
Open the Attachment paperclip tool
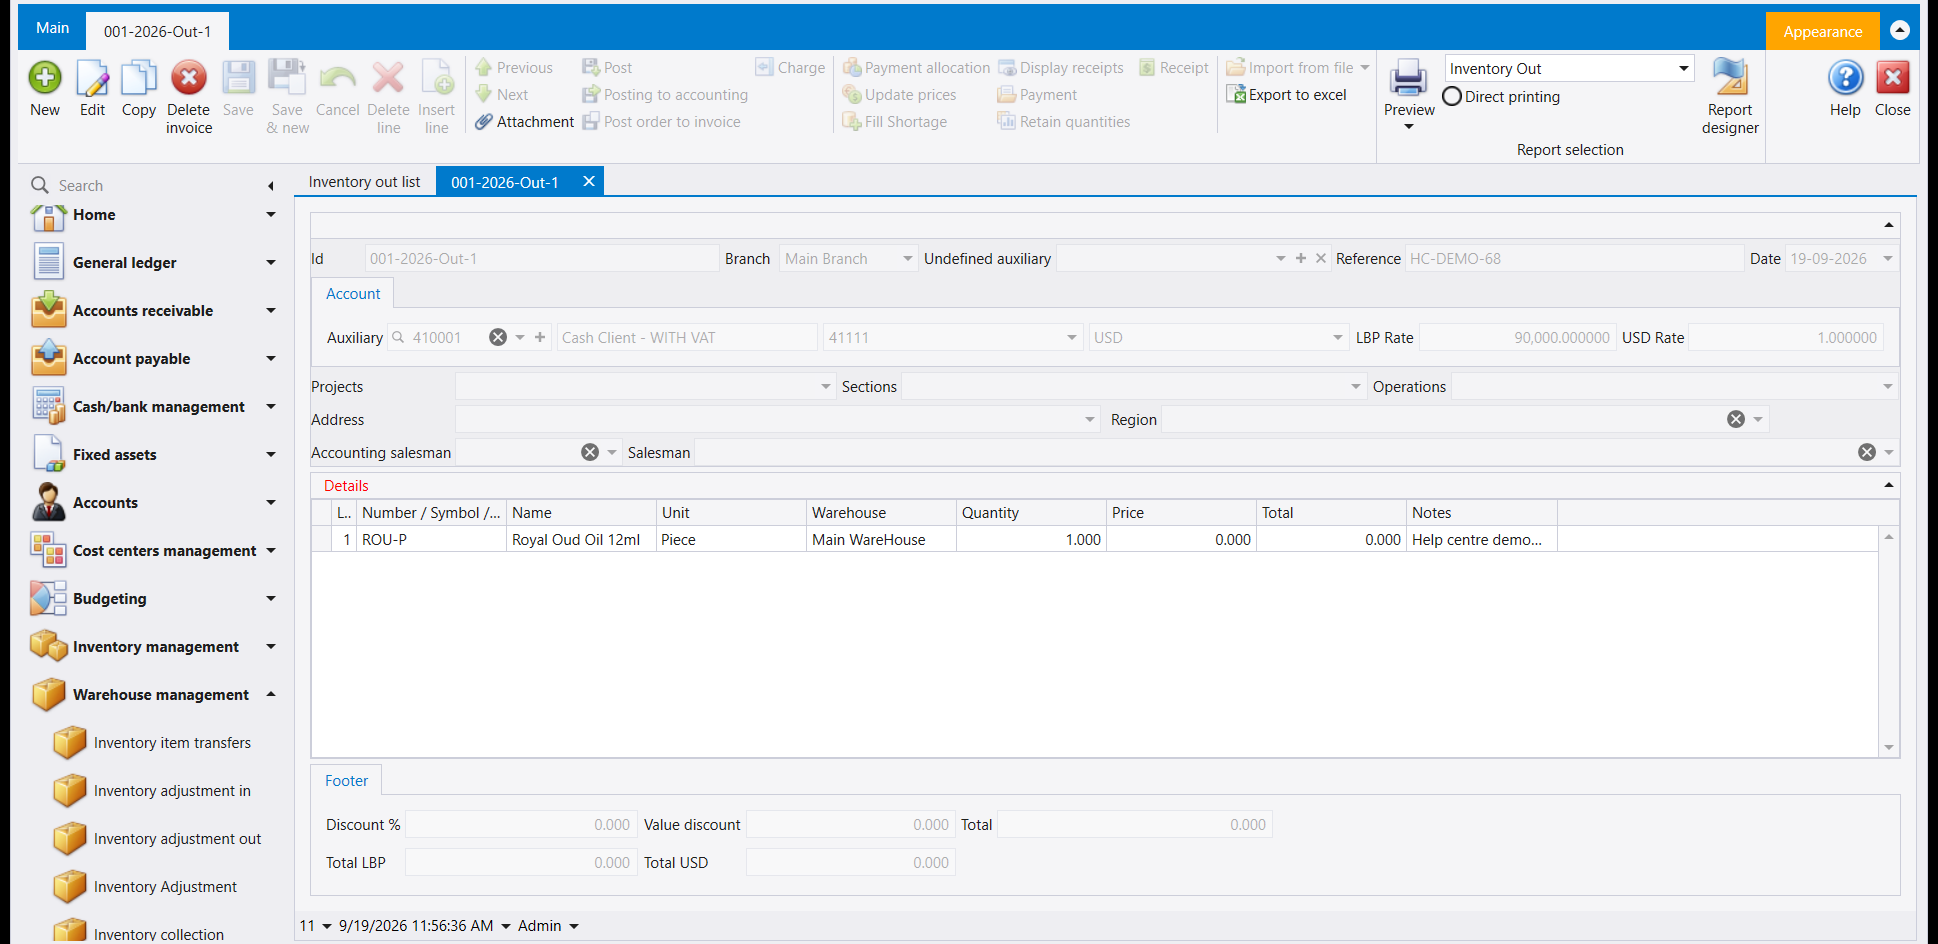coord(525,122)
